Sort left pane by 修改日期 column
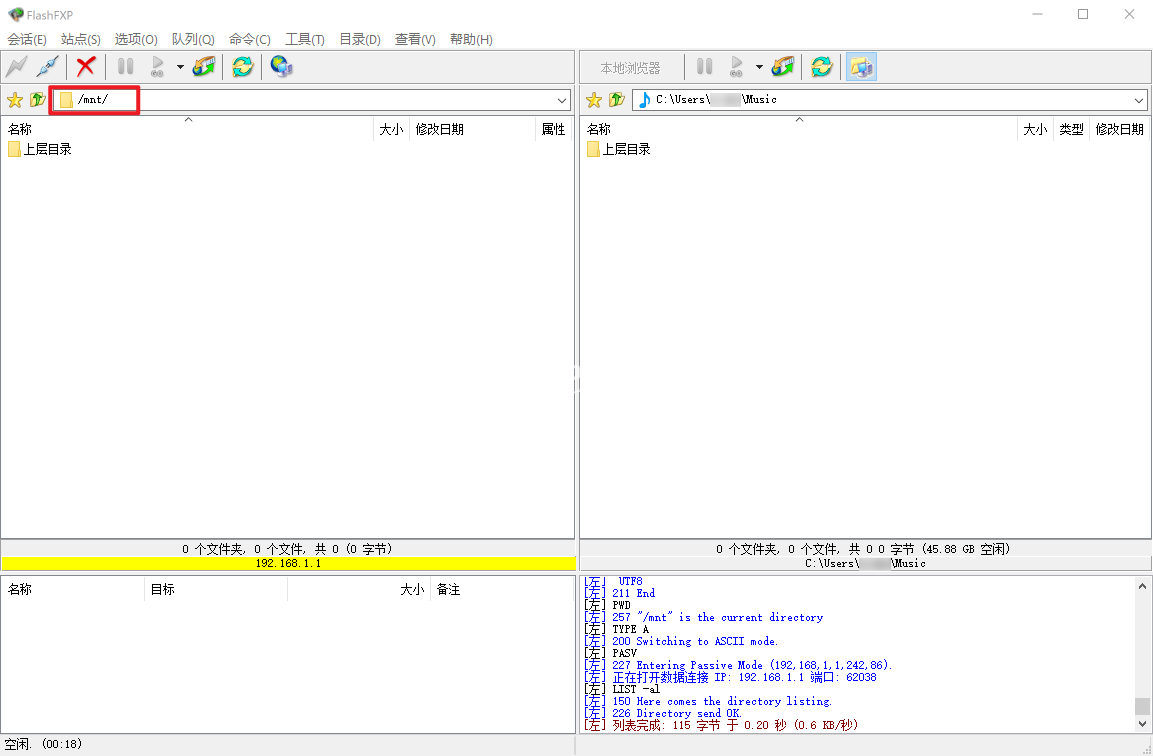The image size is (1153, 756). pos(472,129)
